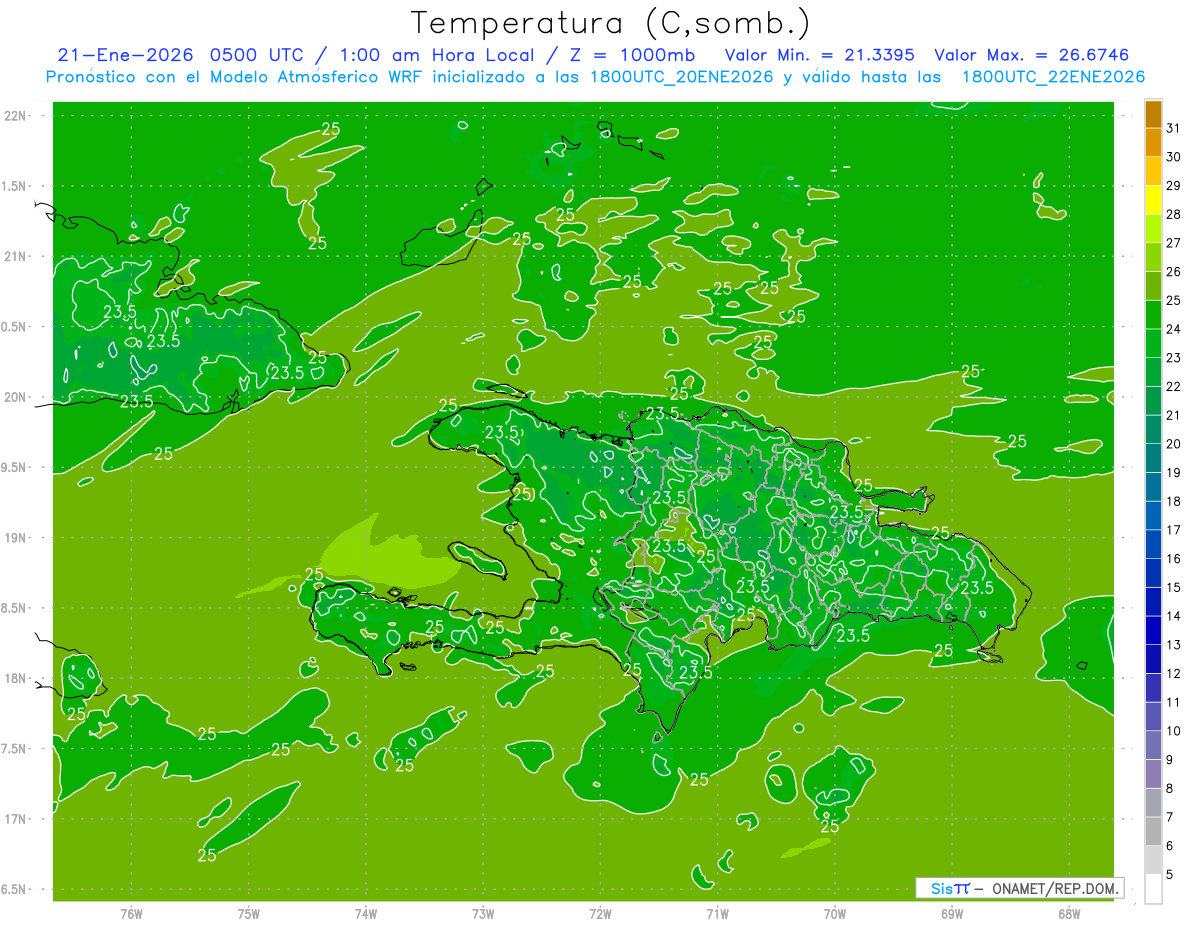Image resolution: width=1200 pixels, height=927 pixels.
Task: Click the "0.5N" latitude axis label
Action: click(15, 327)
